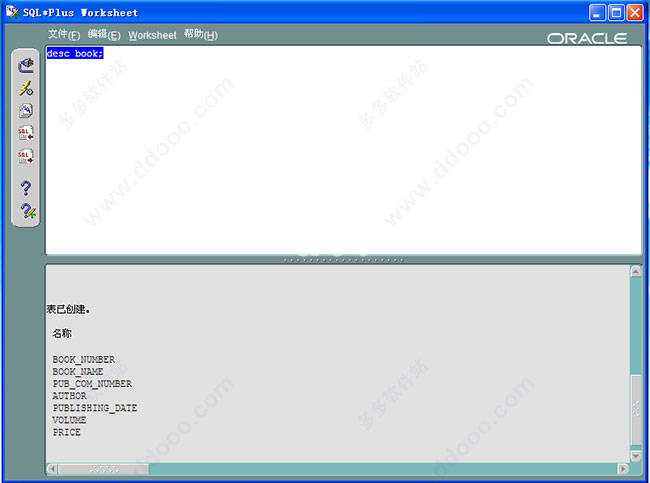Viewport: 650px width, 483px height.
Task: Click the 名称 header in output
Action: click(x=62, y=333)
